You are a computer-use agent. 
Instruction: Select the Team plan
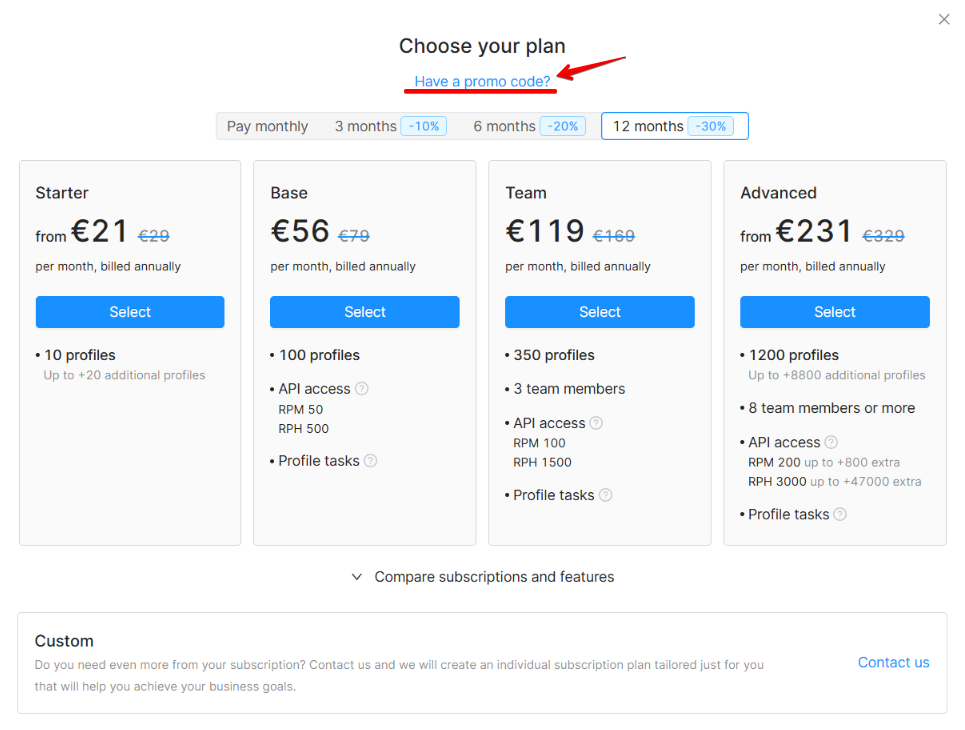(600, 312)
